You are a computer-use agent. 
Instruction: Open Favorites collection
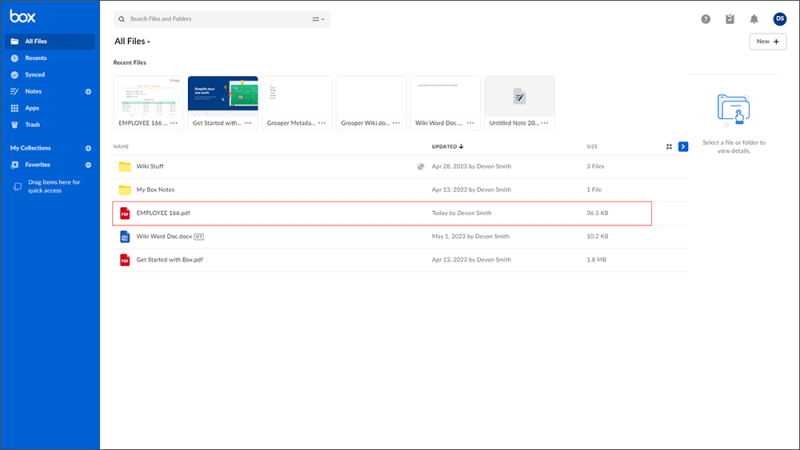[x=37, y=165]
